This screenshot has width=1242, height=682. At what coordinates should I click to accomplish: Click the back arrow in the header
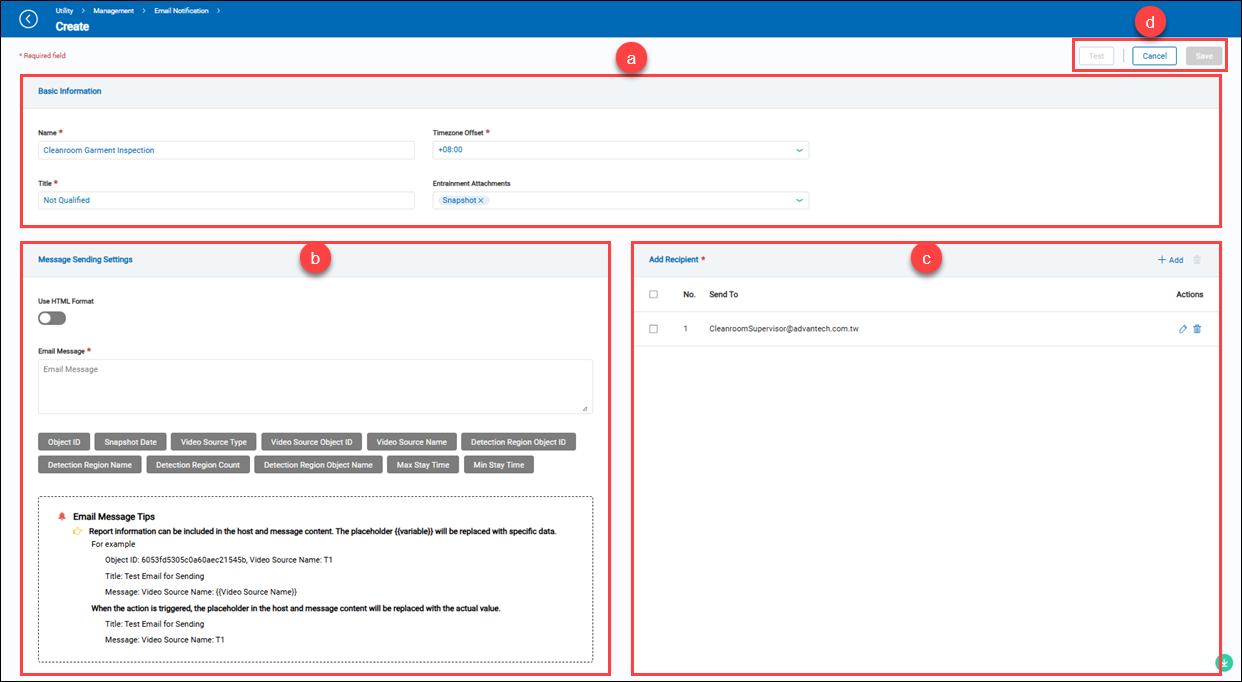coord(28,18)
